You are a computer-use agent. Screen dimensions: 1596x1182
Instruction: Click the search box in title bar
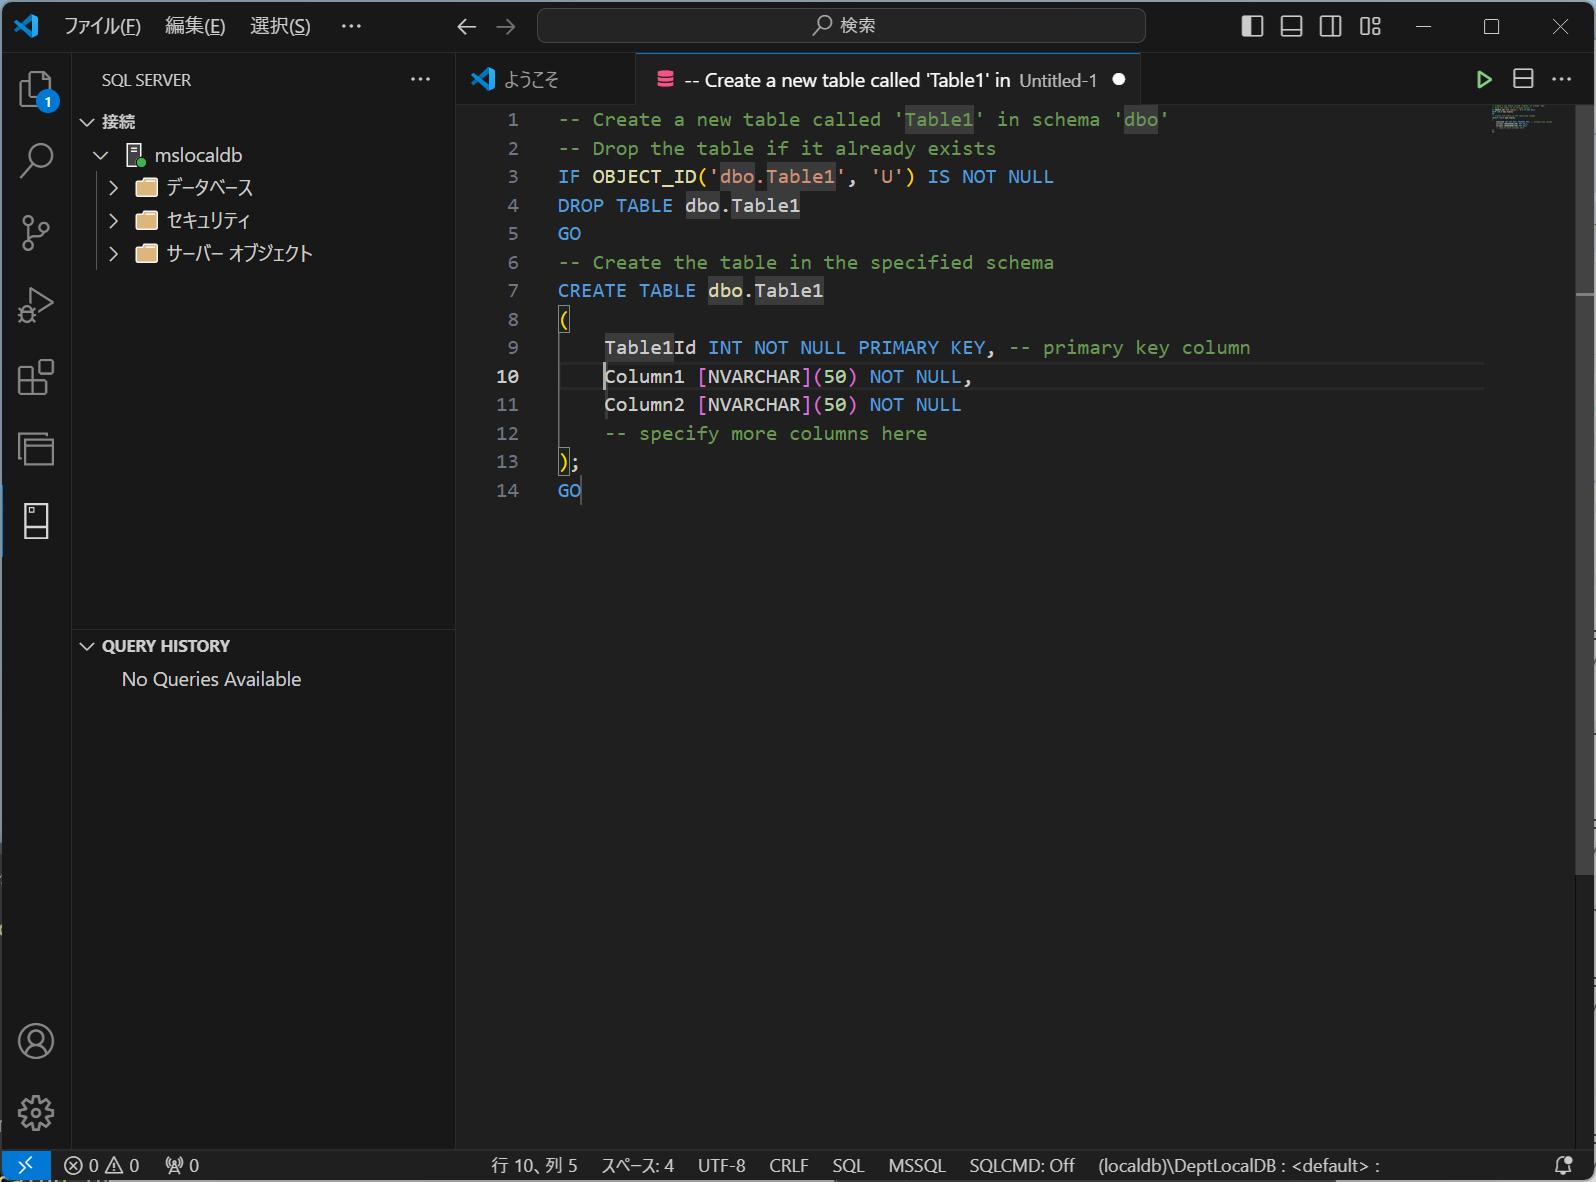(x=841, y=26)
